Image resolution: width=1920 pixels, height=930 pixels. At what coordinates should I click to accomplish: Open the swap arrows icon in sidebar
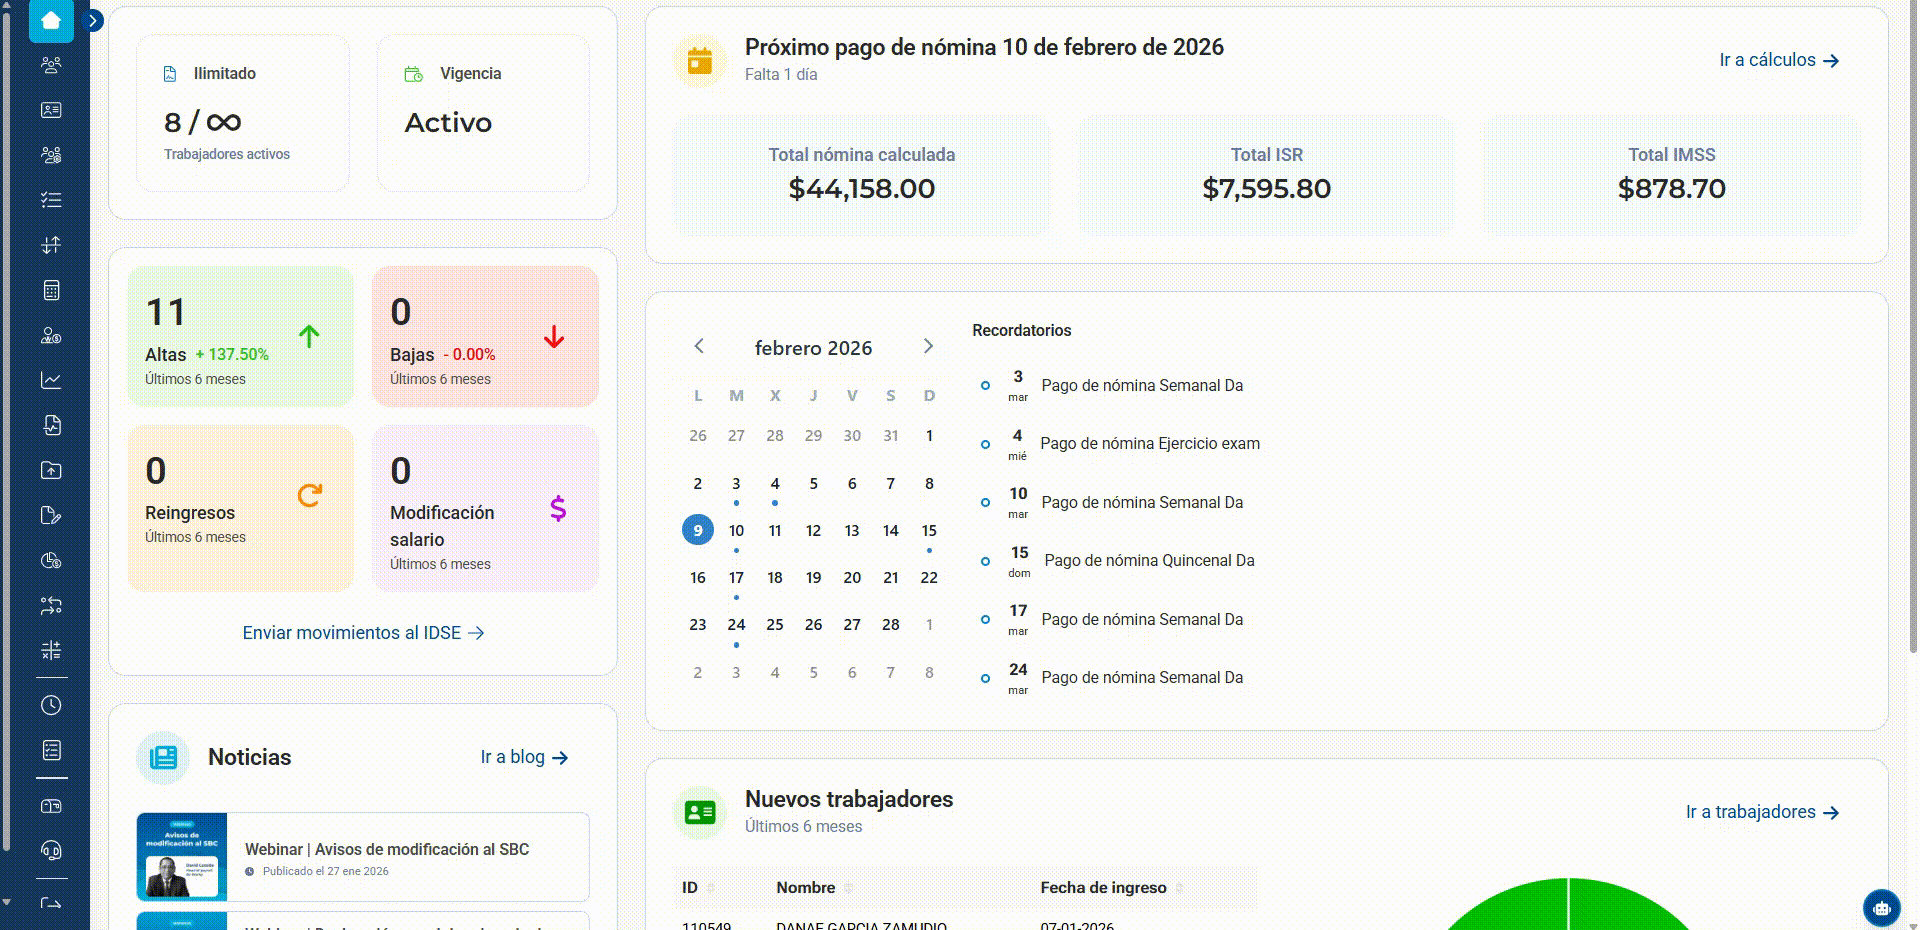51,605
